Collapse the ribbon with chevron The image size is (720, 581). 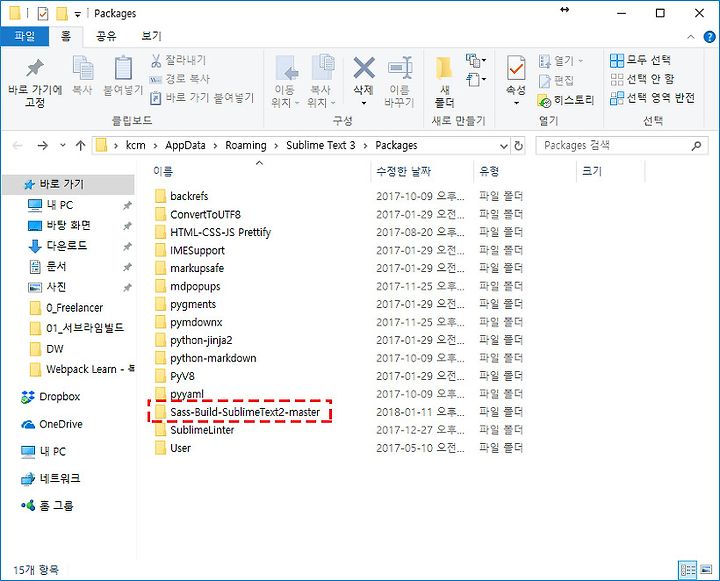pyautogui.click(x=690, y=37)
